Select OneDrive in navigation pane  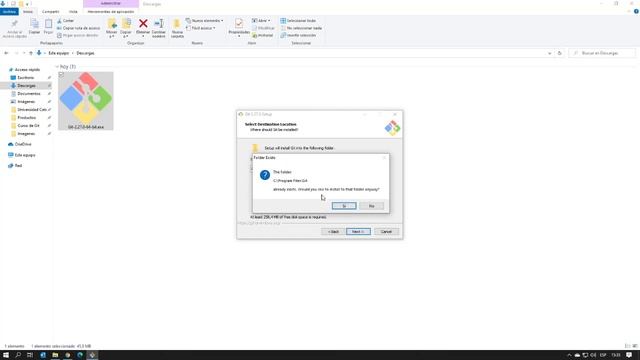tap(23, 144)
